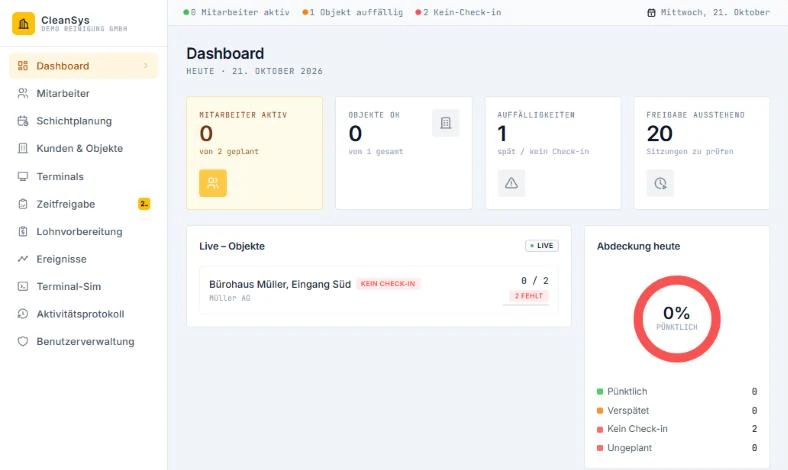Click the 2 FEHLT red badge

(x=529, y=296)
